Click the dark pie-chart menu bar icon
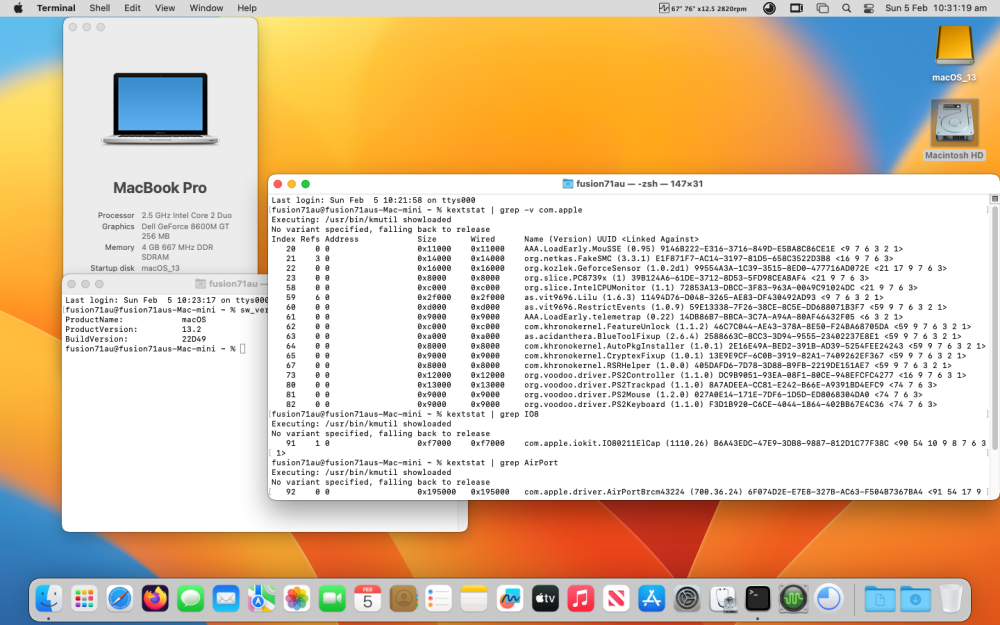This screenshot has width=1000, height=625. (770, 8)
